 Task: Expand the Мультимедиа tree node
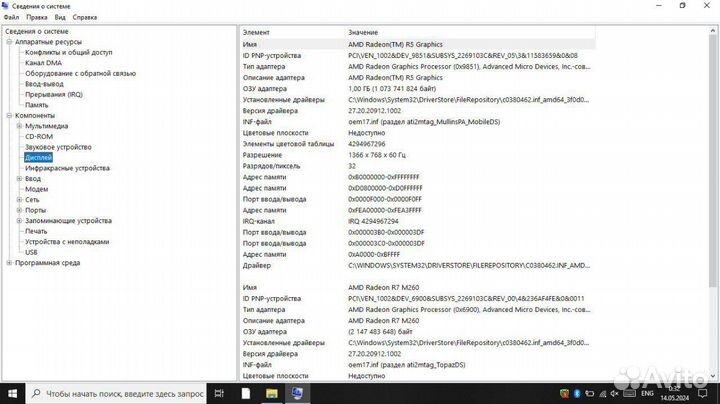coord(19,126)
